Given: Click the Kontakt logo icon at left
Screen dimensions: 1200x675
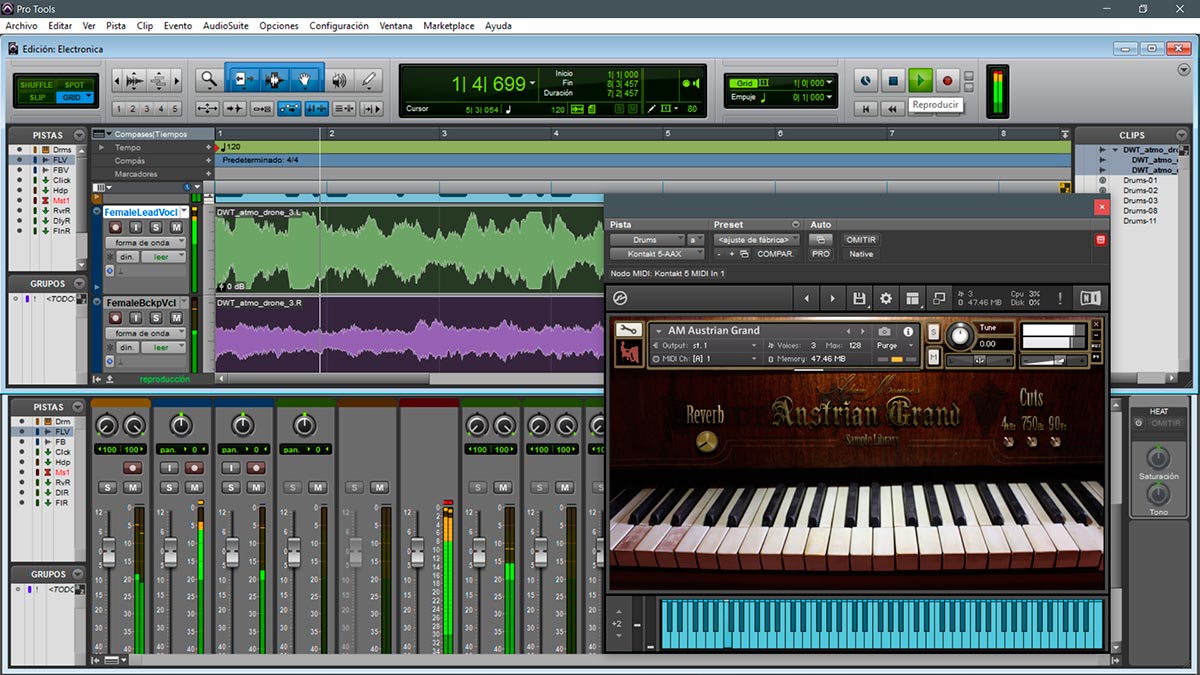Looking at the screenshot, I should click(x=620, y=298).
